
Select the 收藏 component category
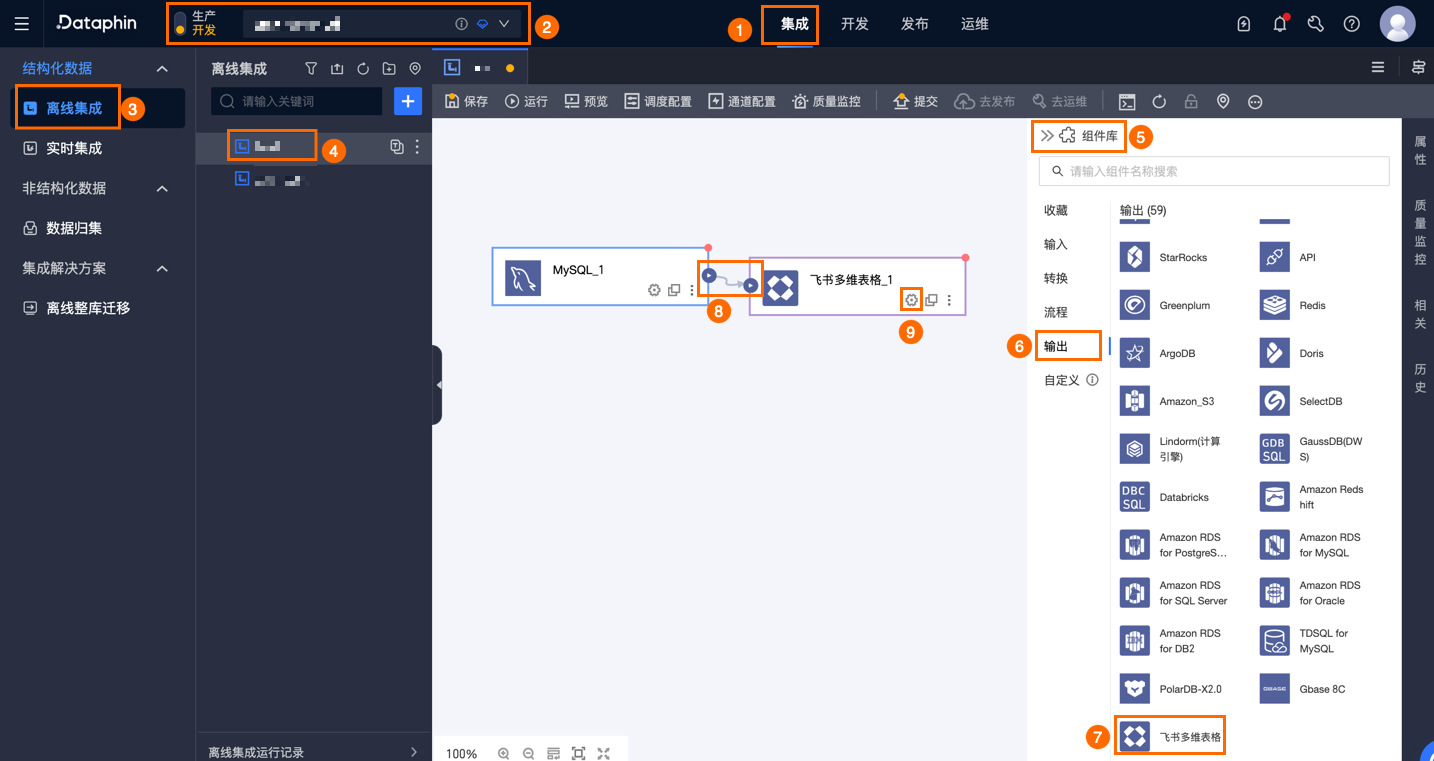point(1056,210)
